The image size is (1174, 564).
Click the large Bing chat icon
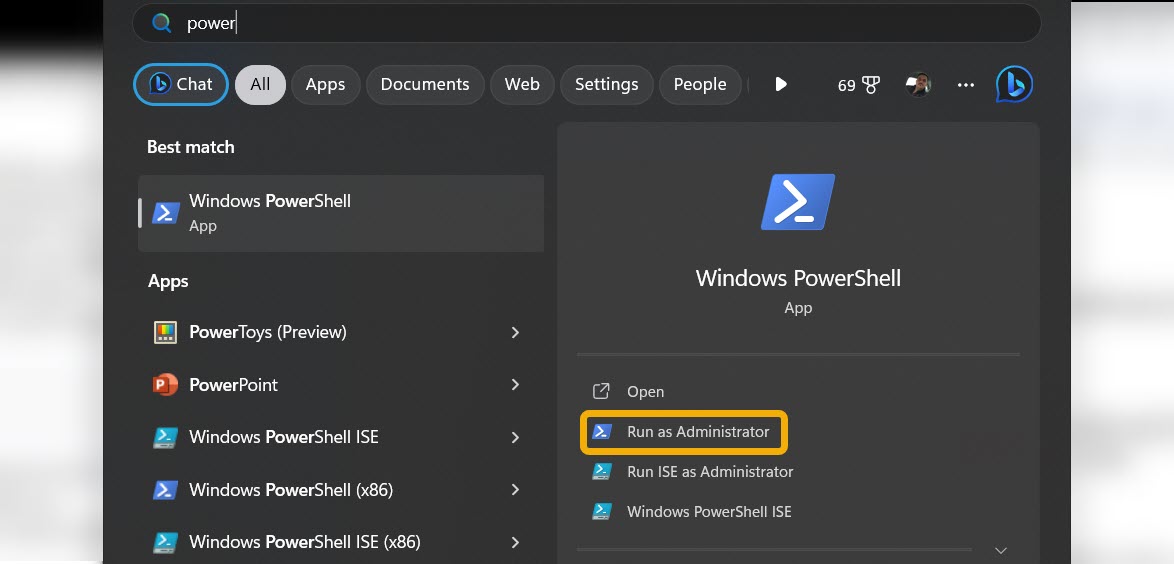click(1015, 84)
